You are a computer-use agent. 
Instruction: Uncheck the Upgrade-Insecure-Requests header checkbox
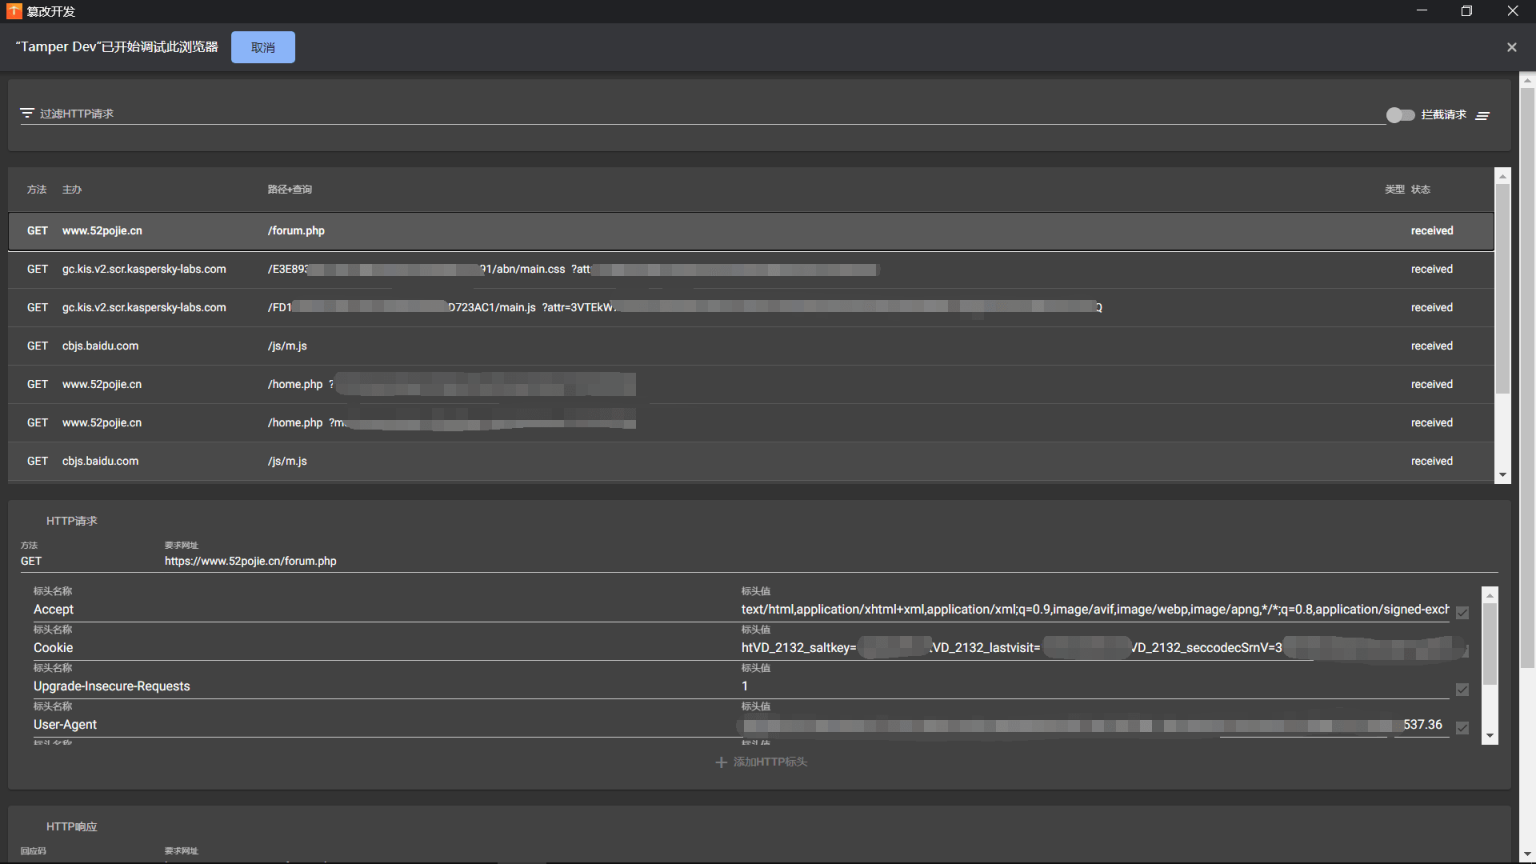pos(1462,690)
